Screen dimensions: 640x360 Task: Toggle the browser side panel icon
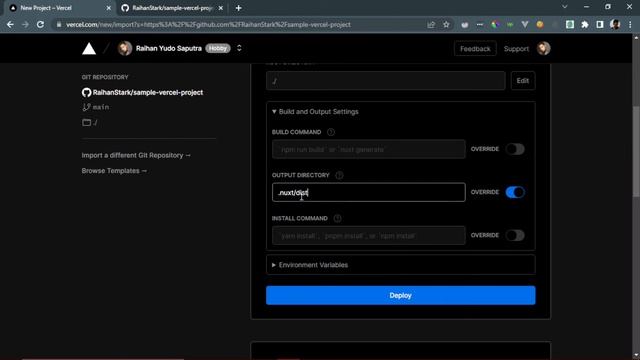600,25
